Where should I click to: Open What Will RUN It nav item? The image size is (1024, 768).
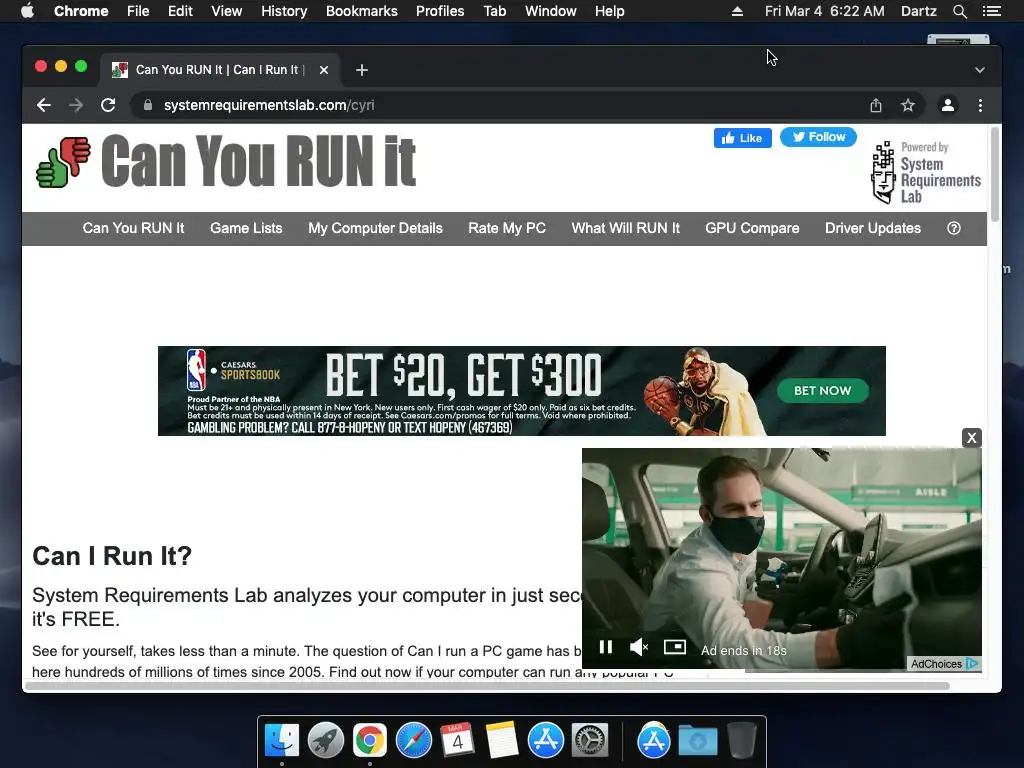[x=626, y=228]
